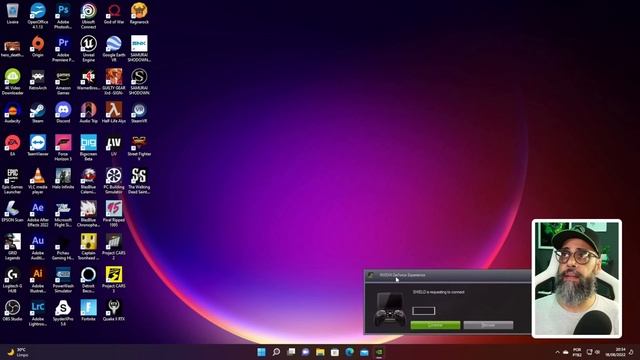Select the Adobe Illustrator shortcut
Viewport: 640px width, 360px height.
coord(38,280)
